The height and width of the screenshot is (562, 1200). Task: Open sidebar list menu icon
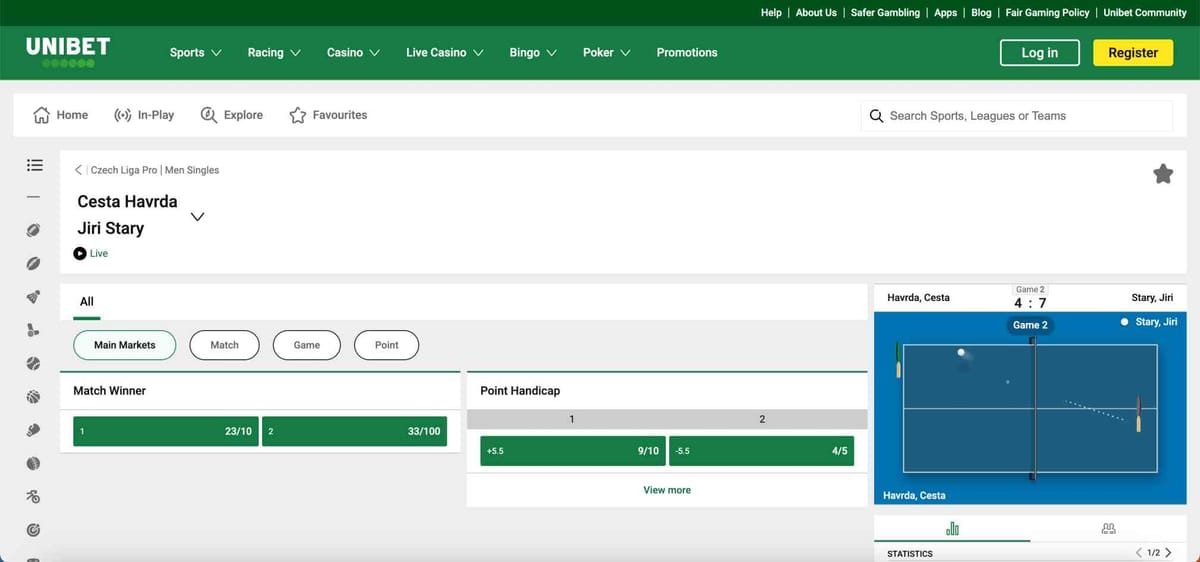coord(34,164)
